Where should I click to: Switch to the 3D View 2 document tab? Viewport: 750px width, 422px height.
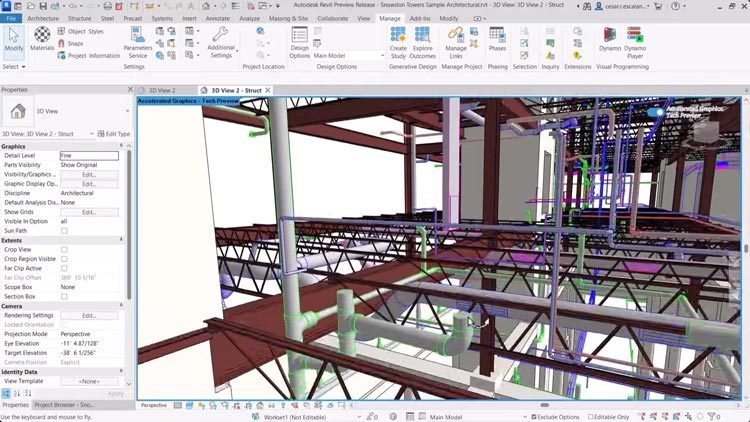click(x=162, y=90)
